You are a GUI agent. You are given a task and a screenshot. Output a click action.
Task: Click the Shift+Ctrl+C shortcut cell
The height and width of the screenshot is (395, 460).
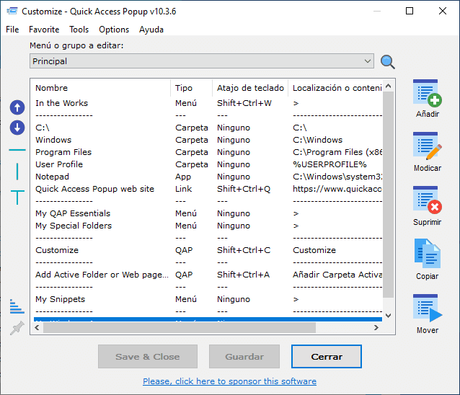tap(244, 250)
